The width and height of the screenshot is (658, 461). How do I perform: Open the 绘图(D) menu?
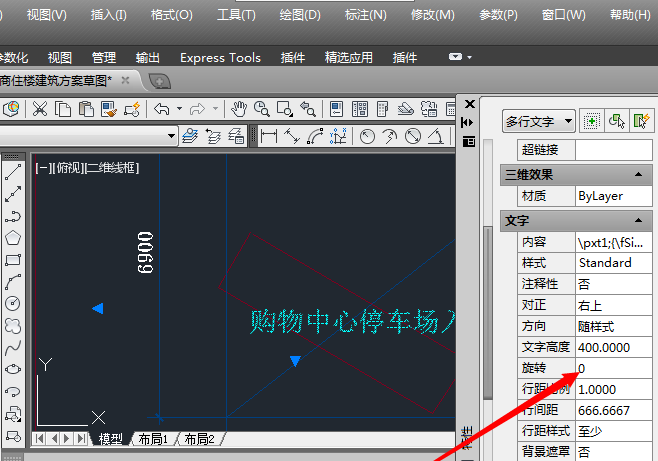click(x=300, y=16)
